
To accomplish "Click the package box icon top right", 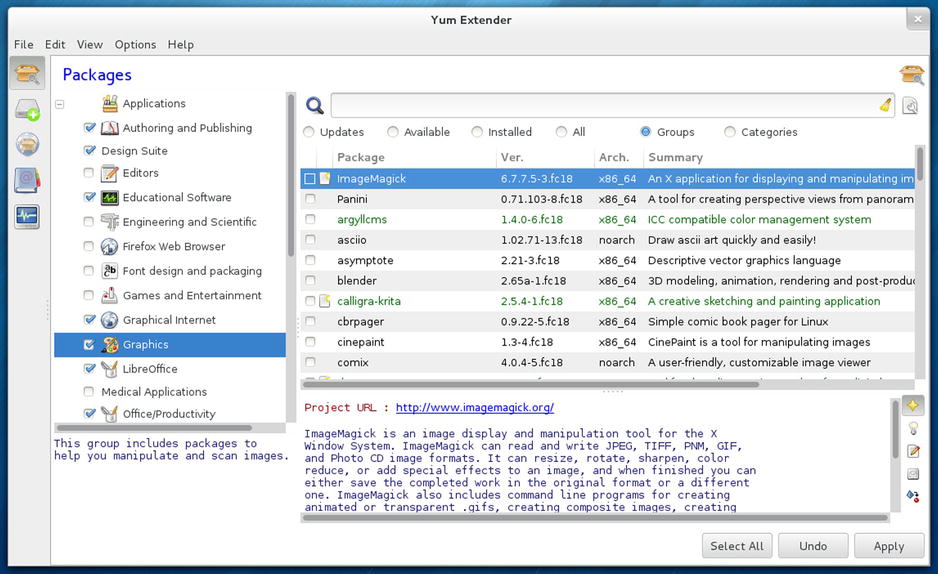I will pos(912,74).
